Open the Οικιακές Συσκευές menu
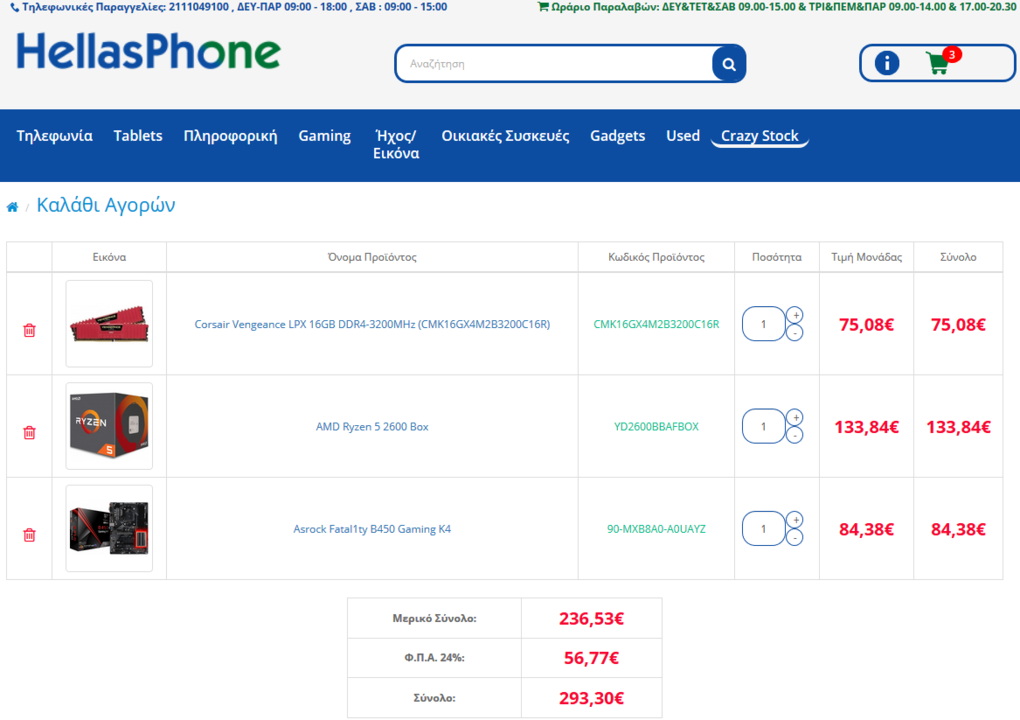 pyautogui.click(x=505, y=136)
